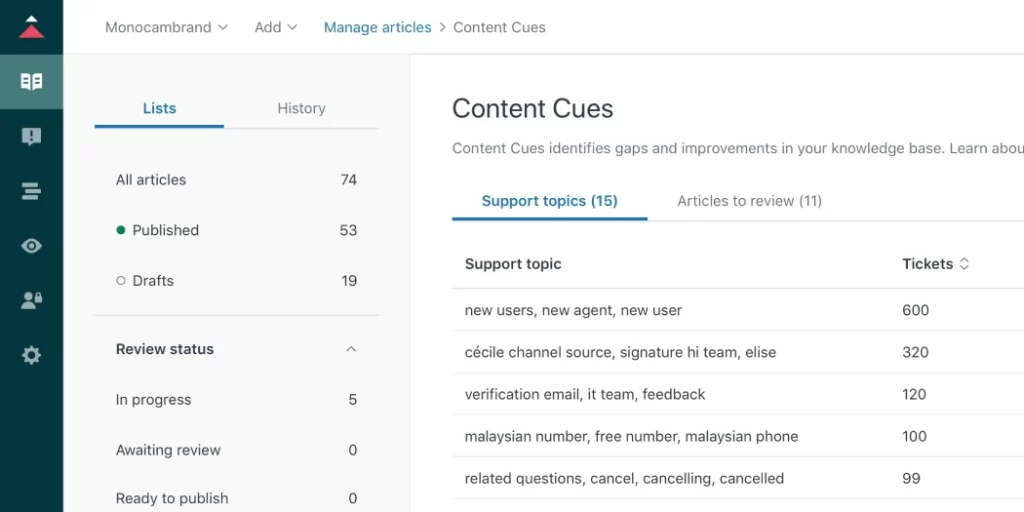Sort by Tickets column arrows

pos(964,264)
